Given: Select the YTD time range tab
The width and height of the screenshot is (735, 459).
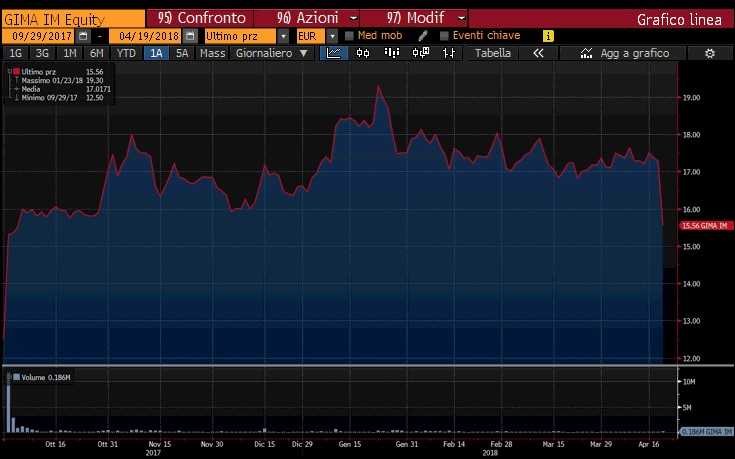Looking at the screenshot, I should pos(126,53).
